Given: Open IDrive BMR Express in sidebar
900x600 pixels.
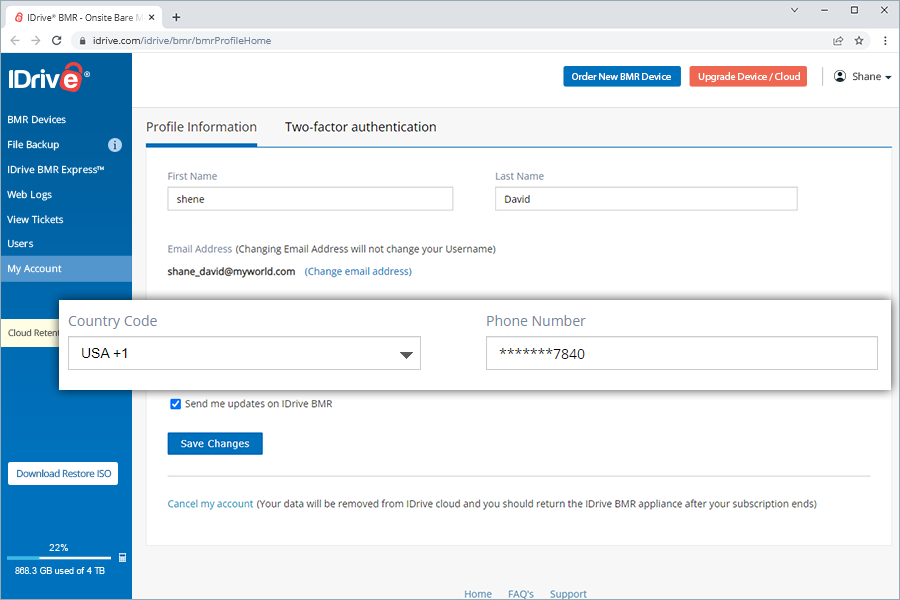Looking at the screenshot, I should coord(56,169).
